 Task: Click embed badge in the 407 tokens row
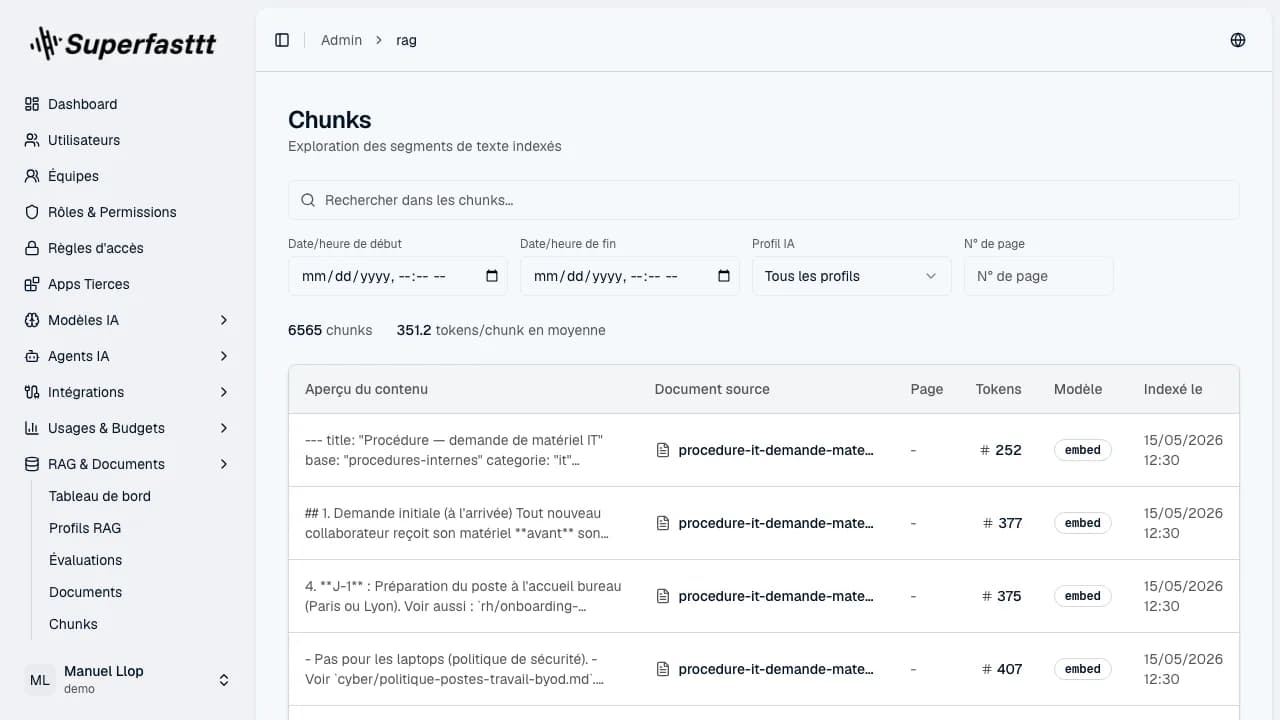(x=1082, y=669)
